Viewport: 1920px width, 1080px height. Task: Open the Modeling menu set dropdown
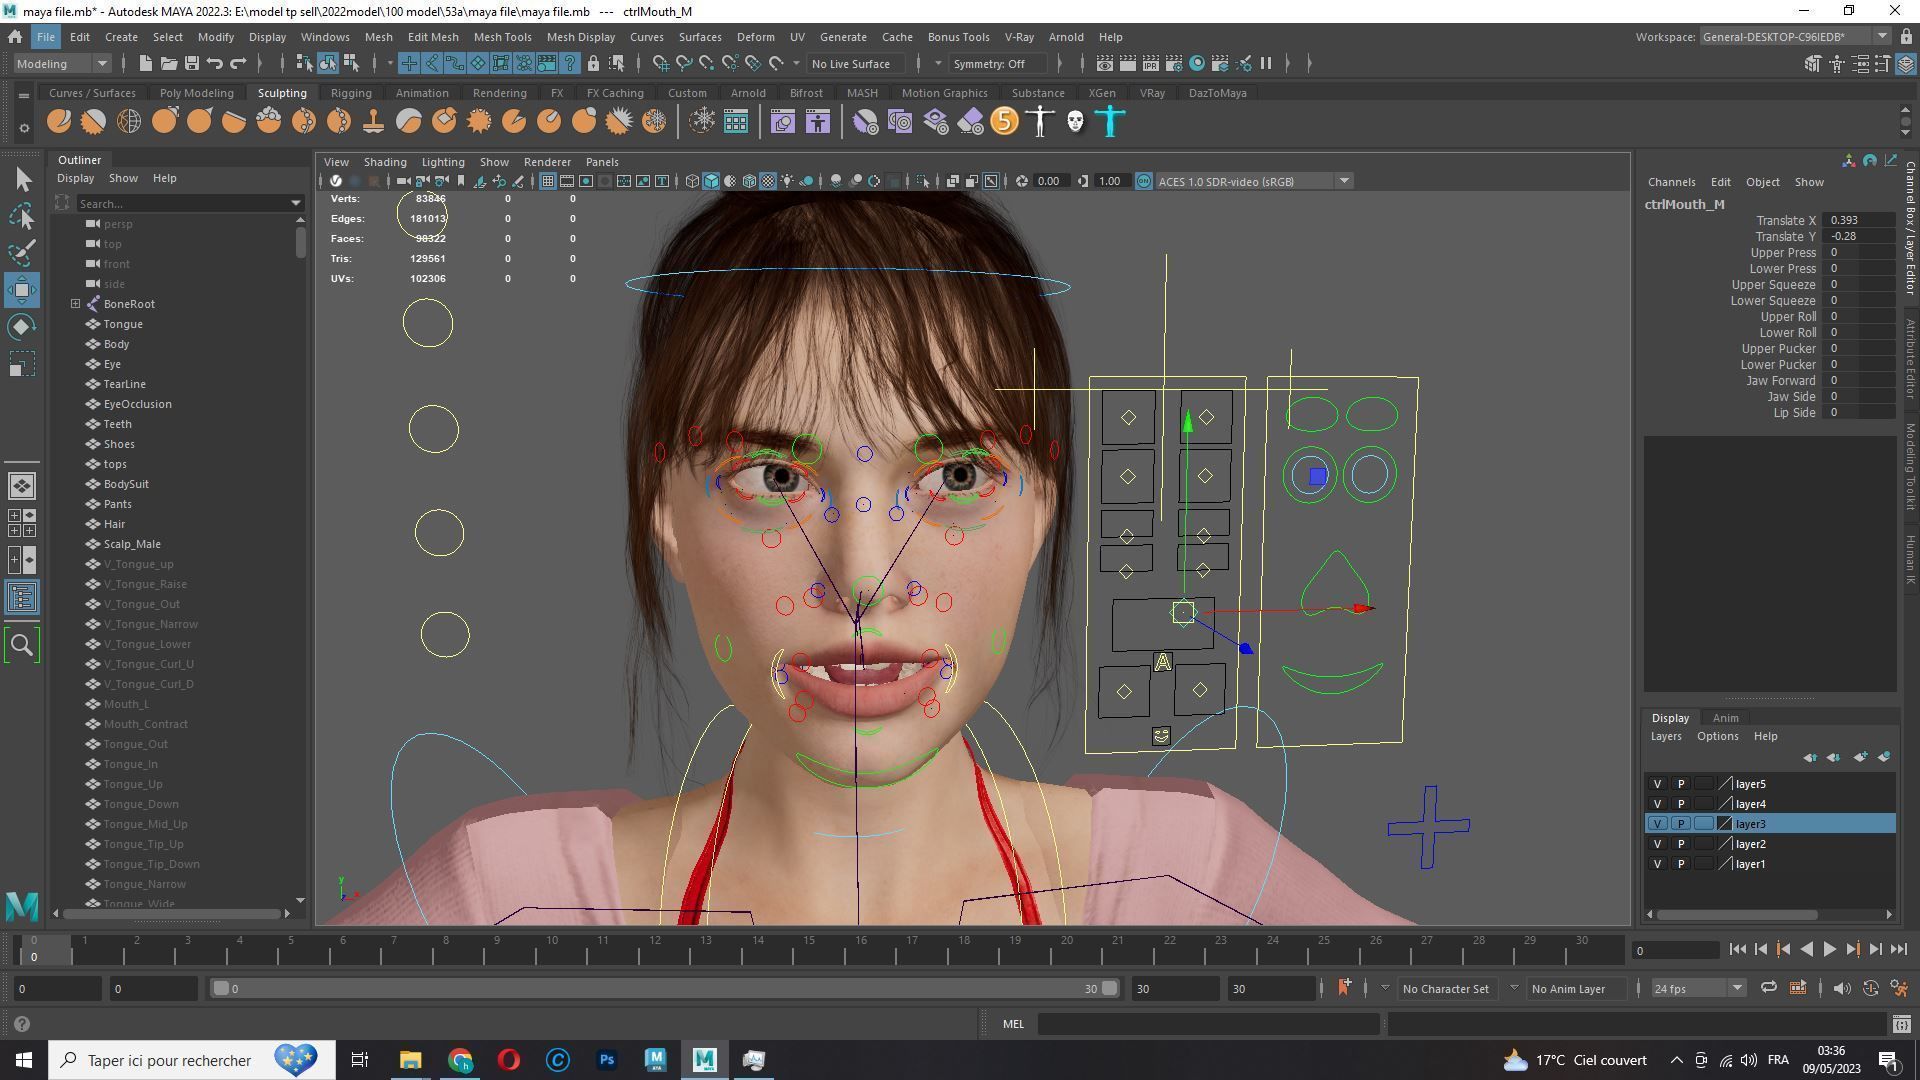coord(62,64)
